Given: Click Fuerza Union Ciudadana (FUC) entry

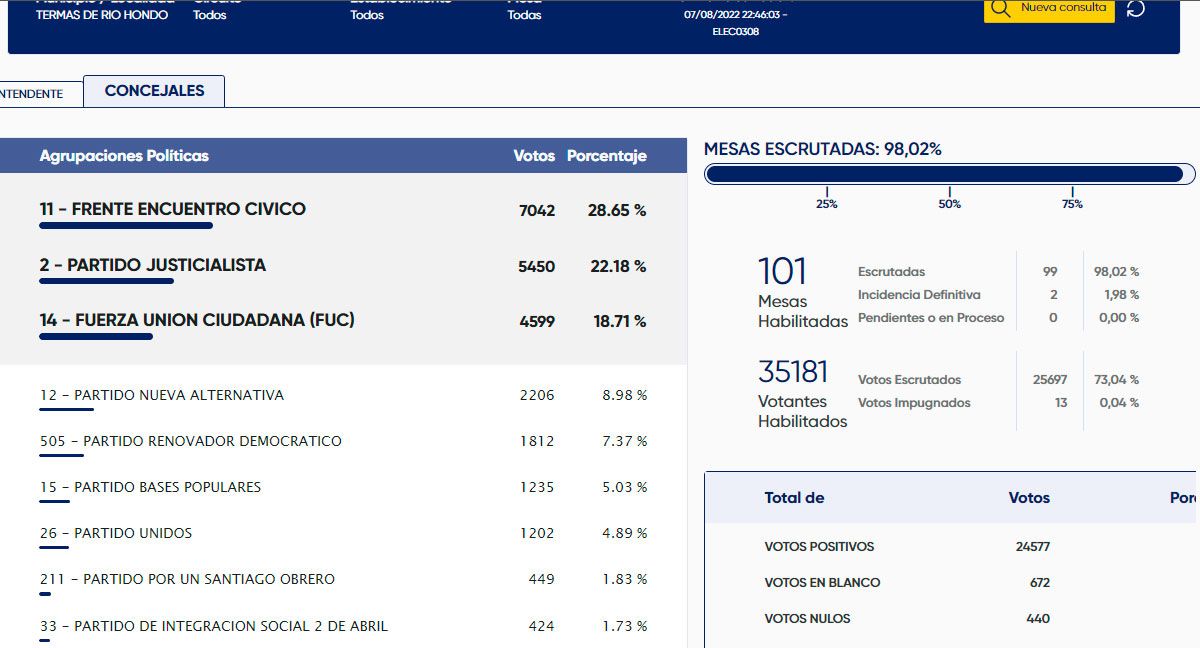Looking at the screenshot, I should [197, 320].
